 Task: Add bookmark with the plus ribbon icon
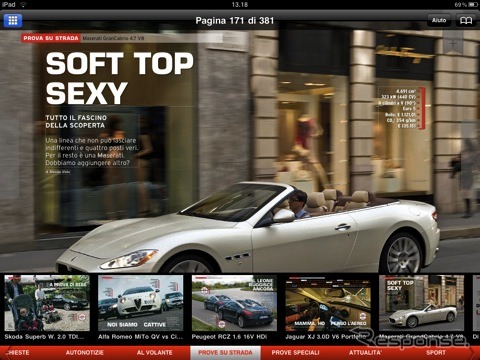(x=453, y=43)
